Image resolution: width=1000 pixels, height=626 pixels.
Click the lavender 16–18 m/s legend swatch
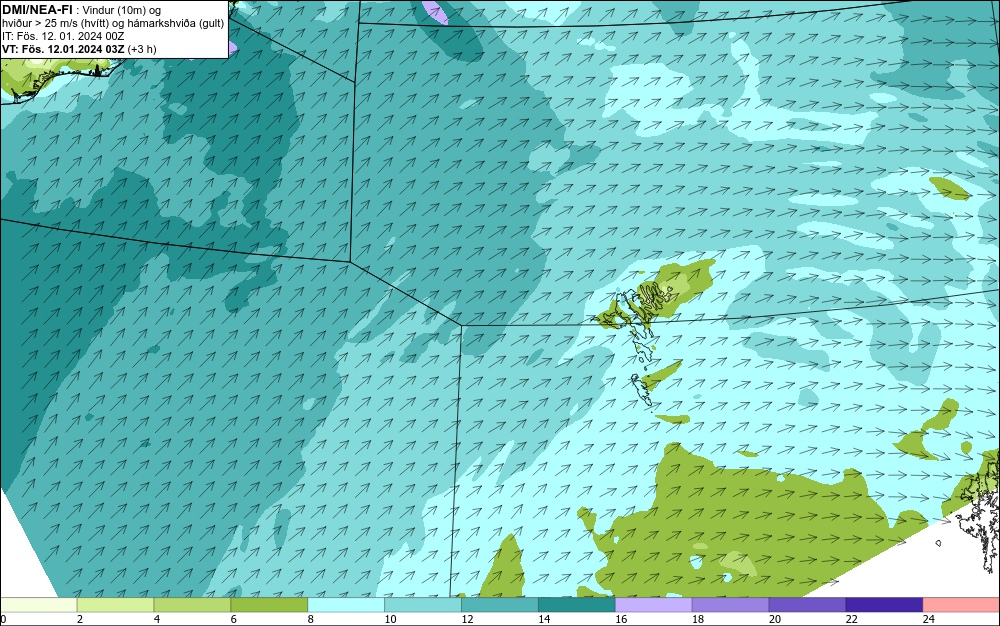tap(654, 604)
